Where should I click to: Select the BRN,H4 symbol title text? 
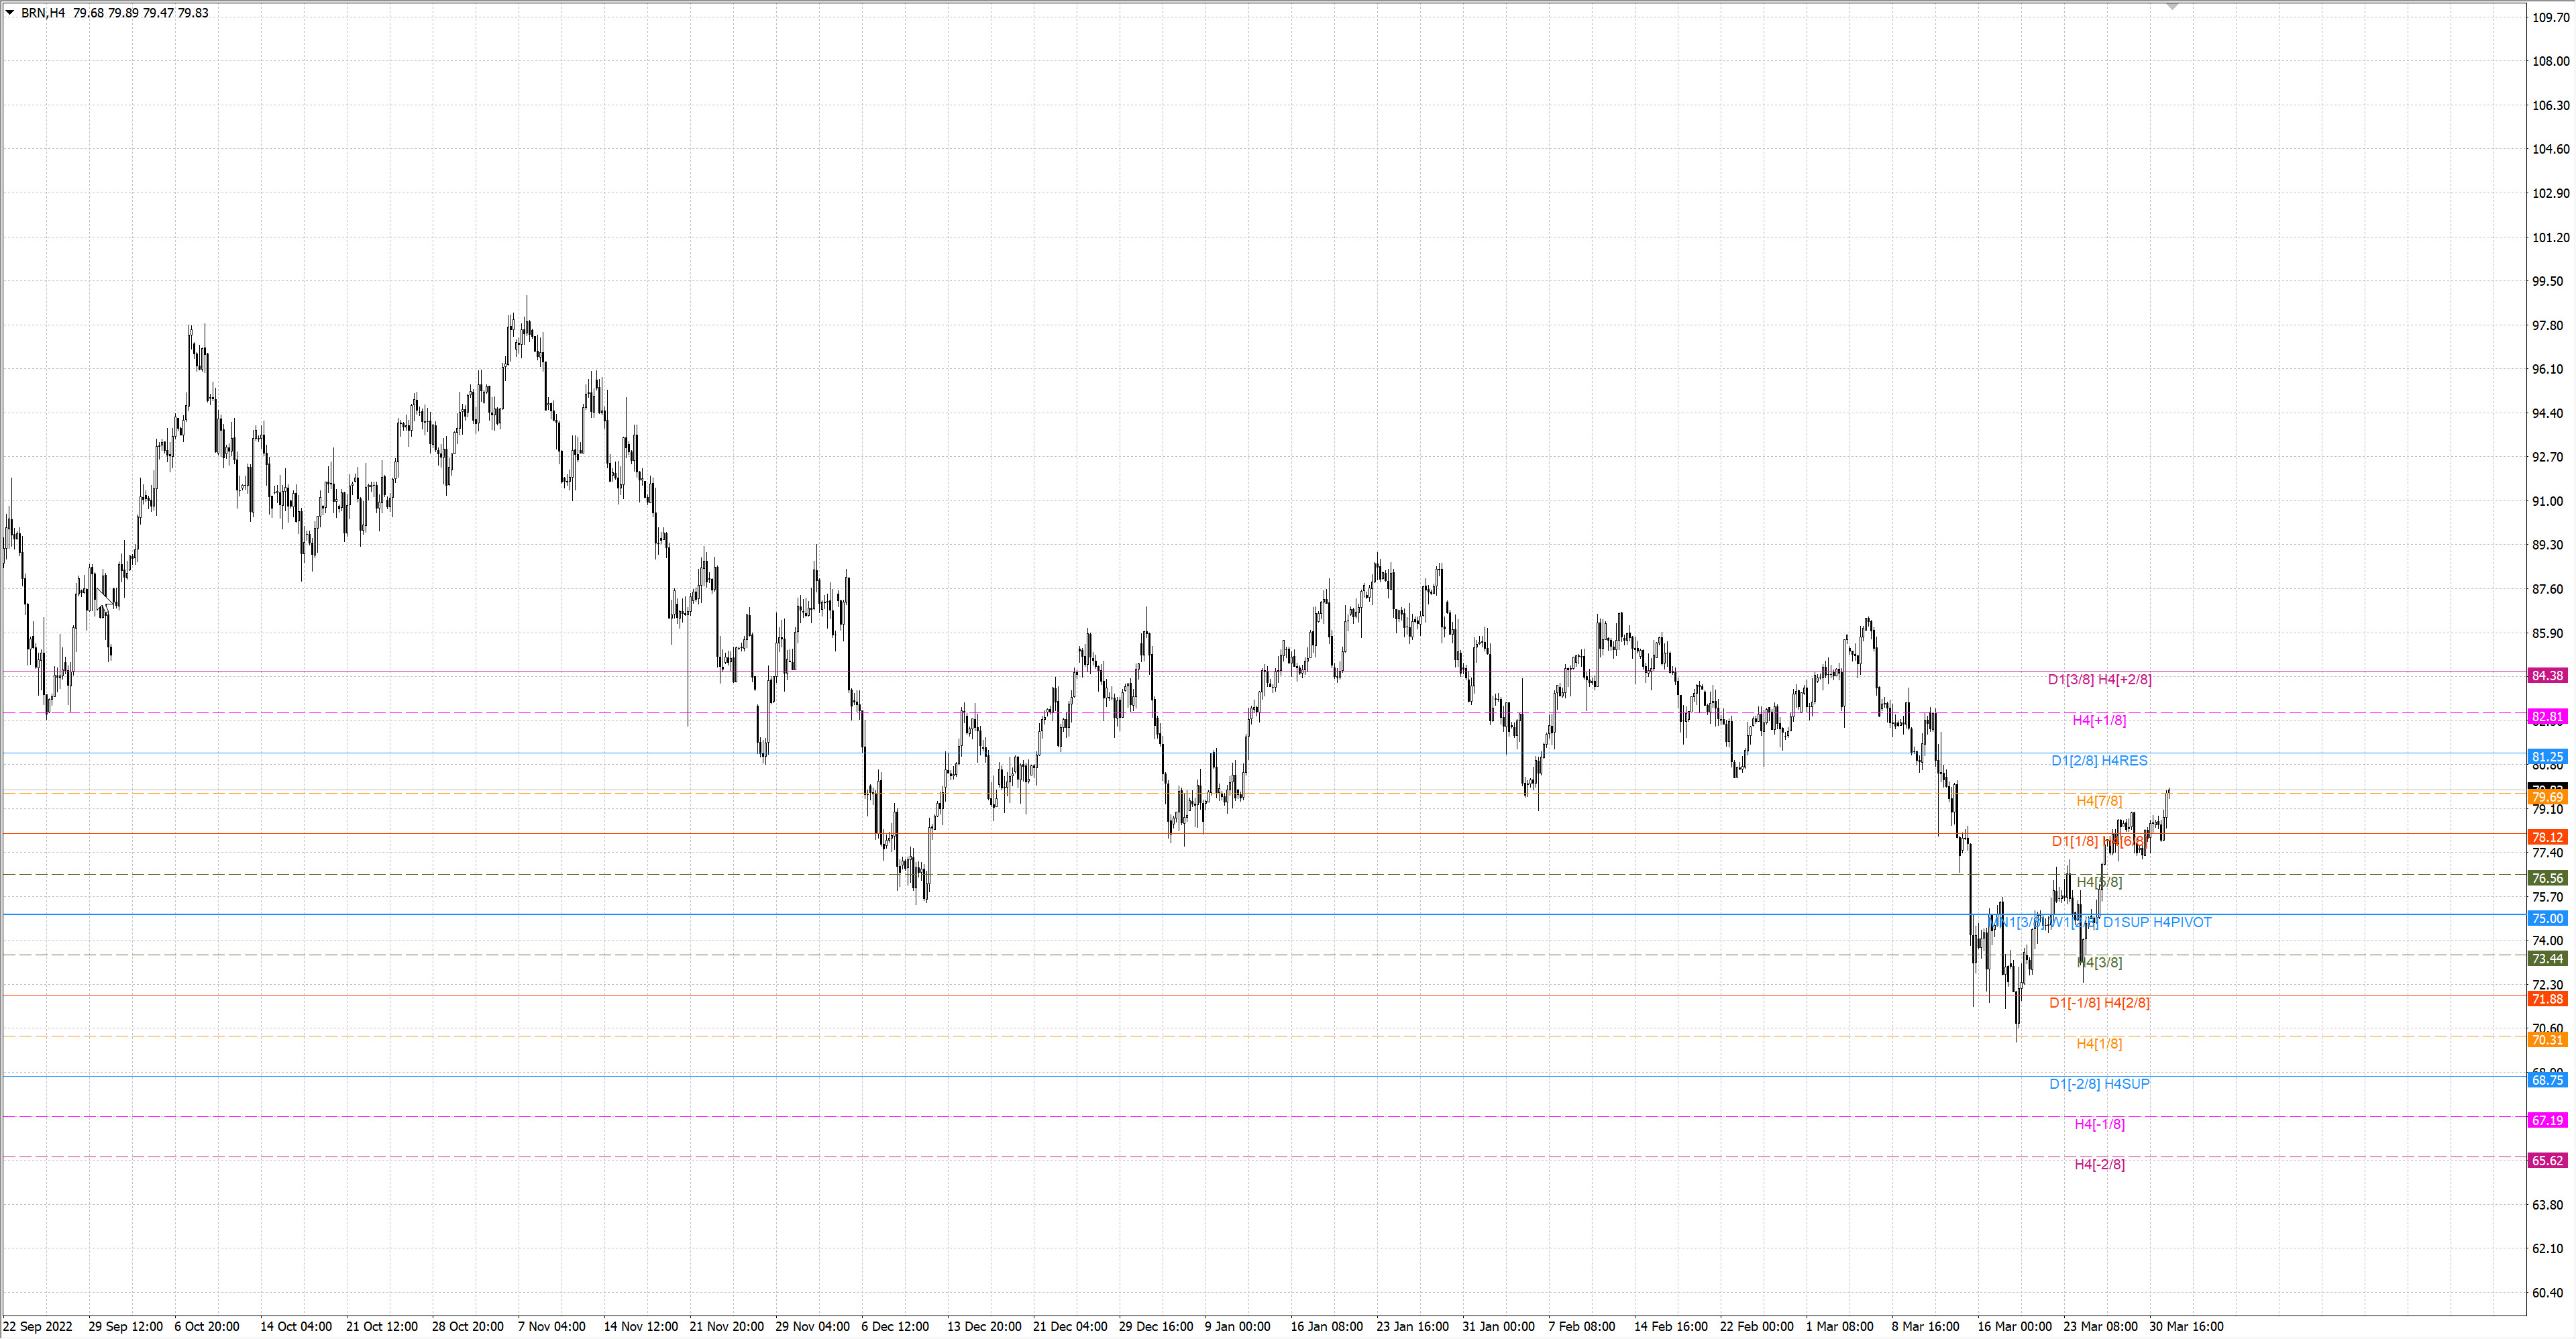tap(43, 13)
